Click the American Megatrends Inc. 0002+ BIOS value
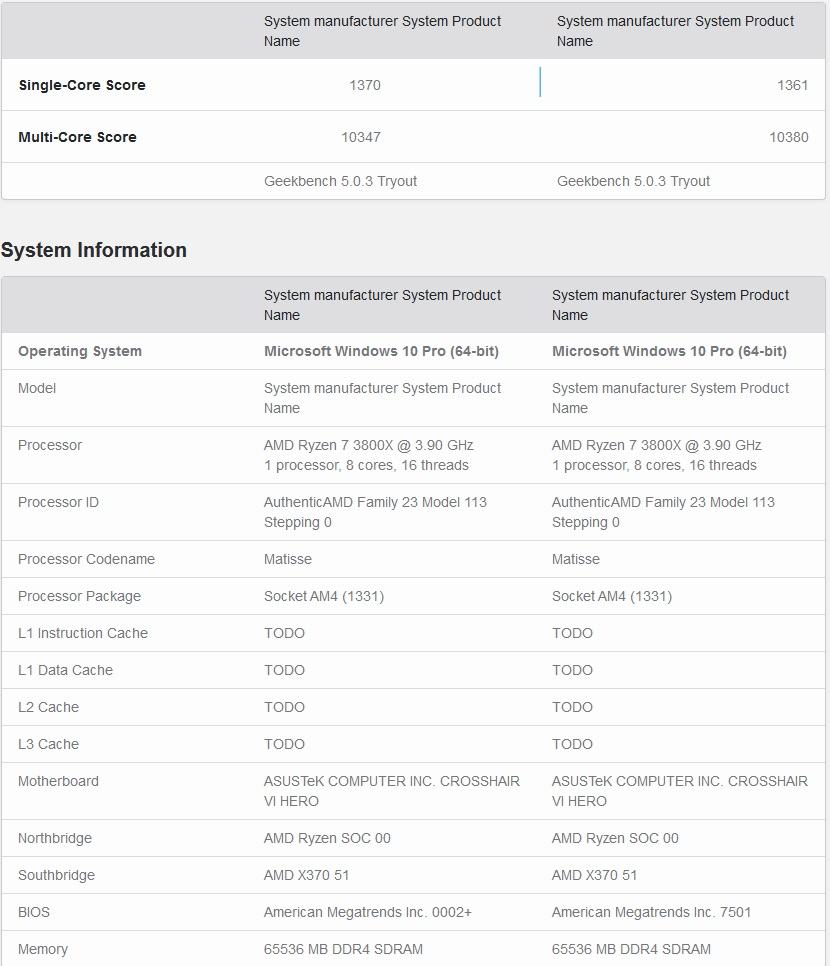 tap(368, 912)
